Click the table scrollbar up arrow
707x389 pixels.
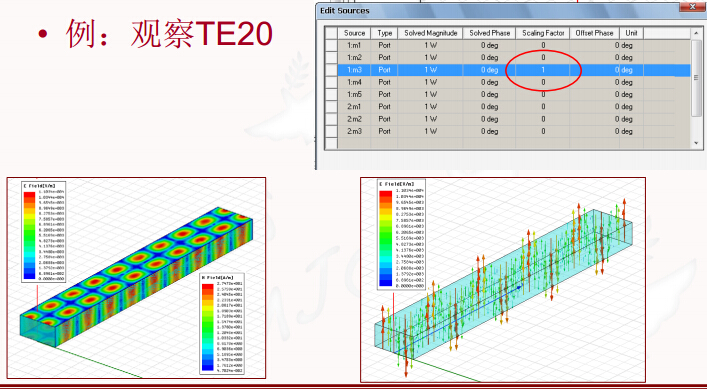coord(696,32)
